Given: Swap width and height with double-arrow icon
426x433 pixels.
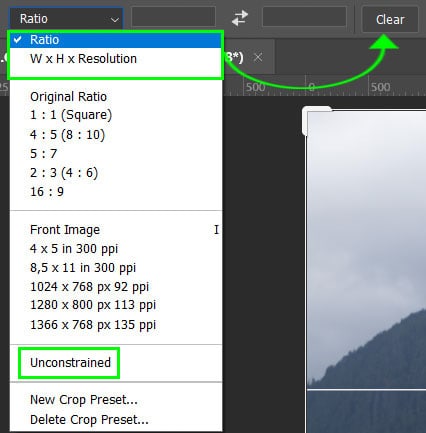Looking at the screenshot, I should click(x=240, y=18).
